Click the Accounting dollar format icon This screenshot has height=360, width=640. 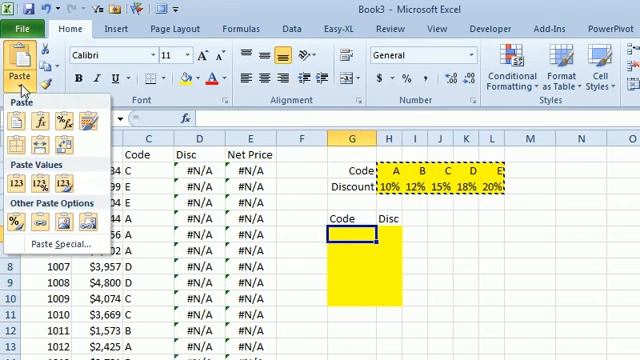click(380, 78)
